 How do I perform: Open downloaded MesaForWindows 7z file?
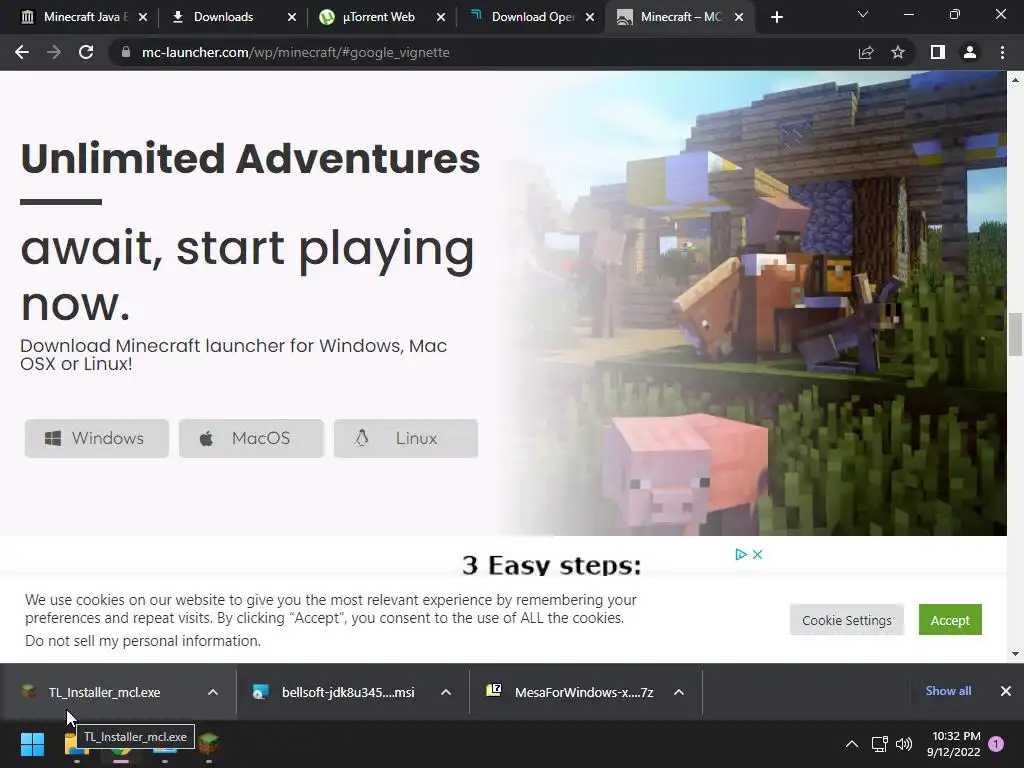pos(583,692)
